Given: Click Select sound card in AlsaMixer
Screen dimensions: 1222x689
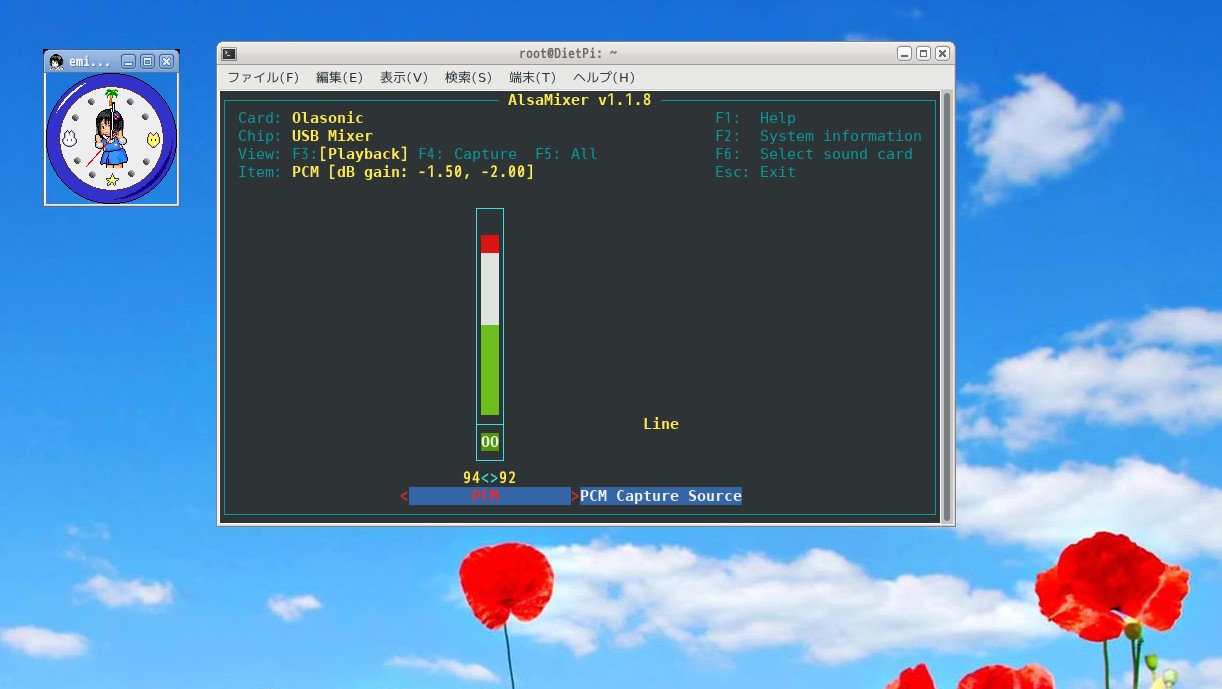Looking at the screenshot, I should [836, 154].
